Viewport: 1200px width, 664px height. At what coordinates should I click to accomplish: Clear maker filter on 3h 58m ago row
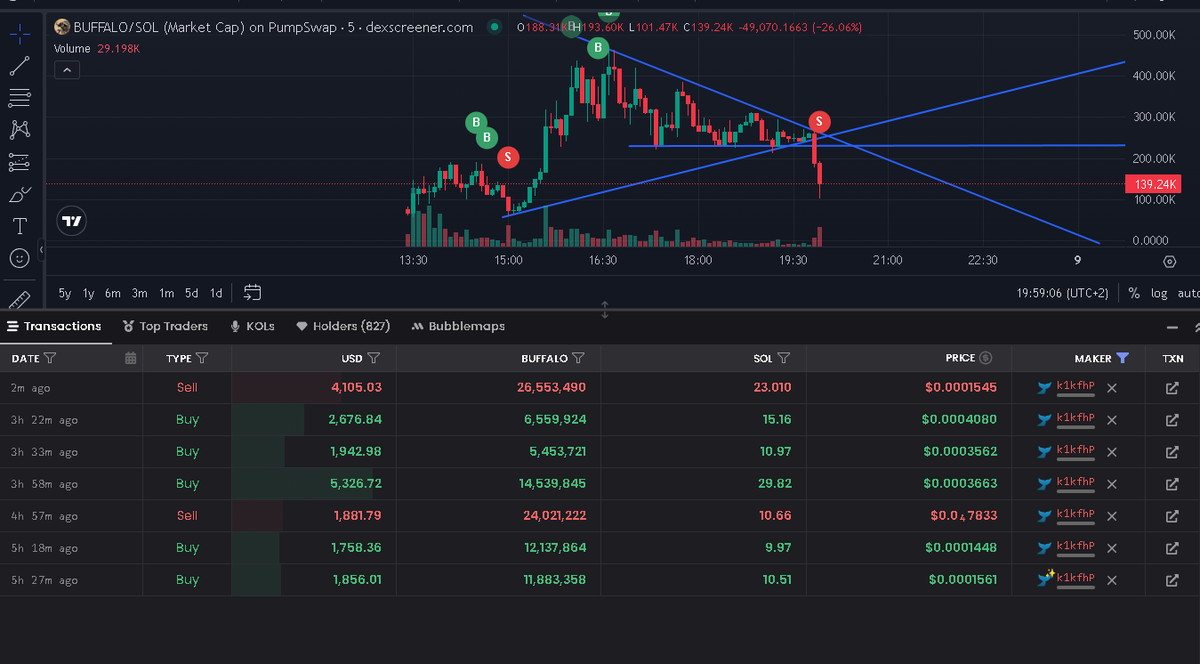[1112, 483]
